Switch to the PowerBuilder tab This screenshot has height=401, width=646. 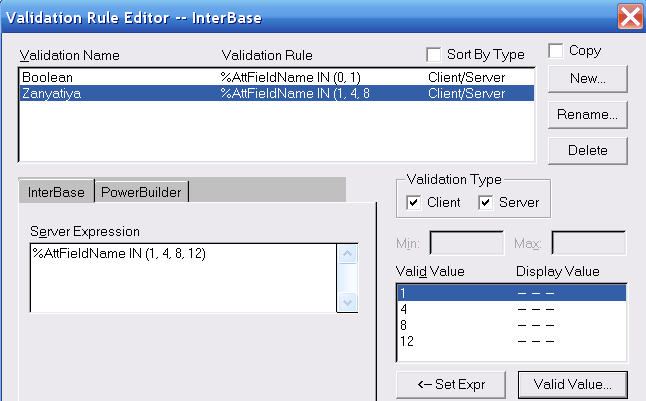pyautogui.click(x=141, y=192)
